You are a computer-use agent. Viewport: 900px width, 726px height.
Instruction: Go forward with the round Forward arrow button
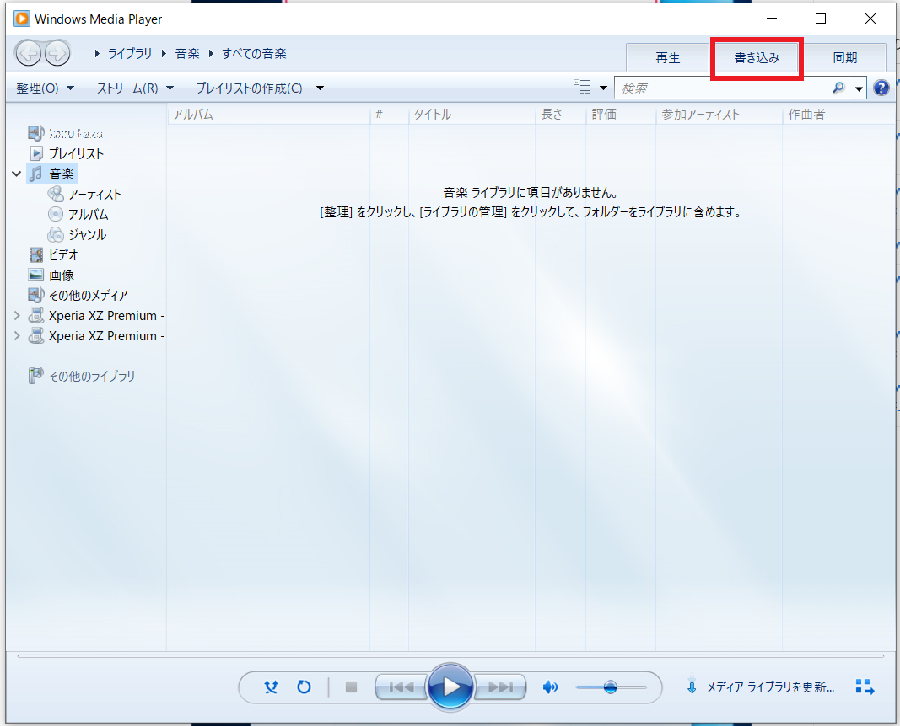pyautogui.click(x=57, y=54)
